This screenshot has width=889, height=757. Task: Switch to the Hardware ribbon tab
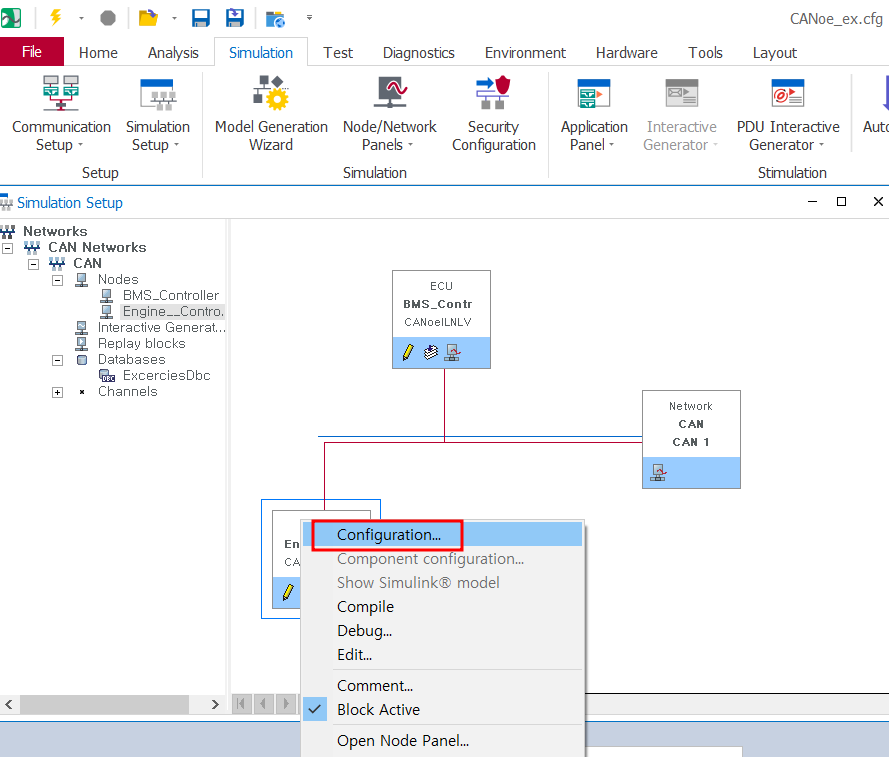point(626,53)
